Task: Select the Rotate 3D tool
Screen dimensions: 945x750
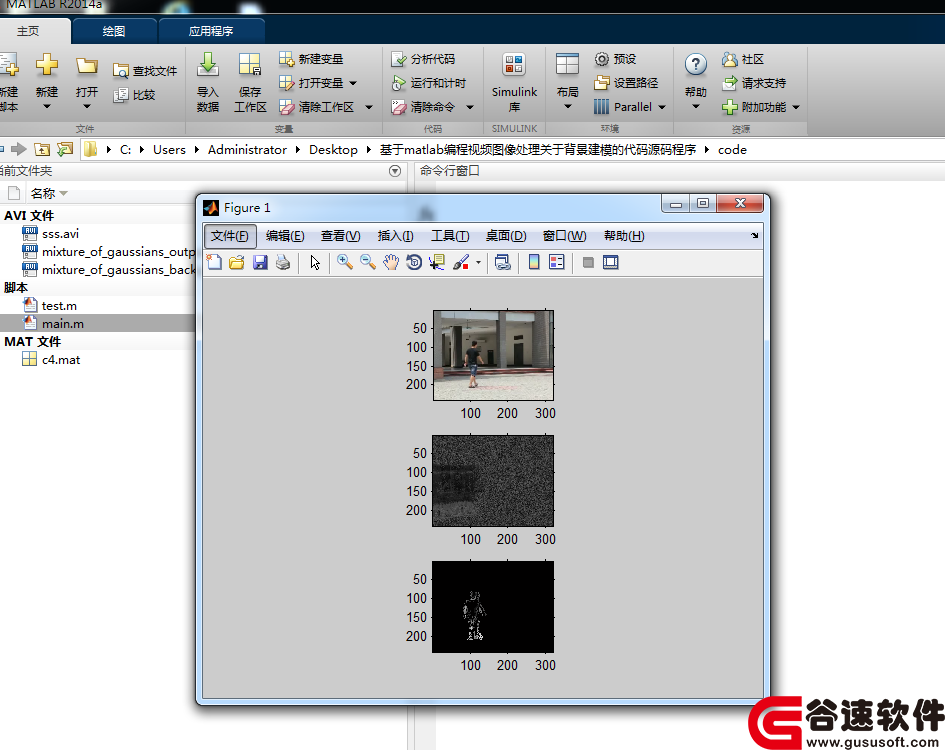Action: [x=414, y=262]
